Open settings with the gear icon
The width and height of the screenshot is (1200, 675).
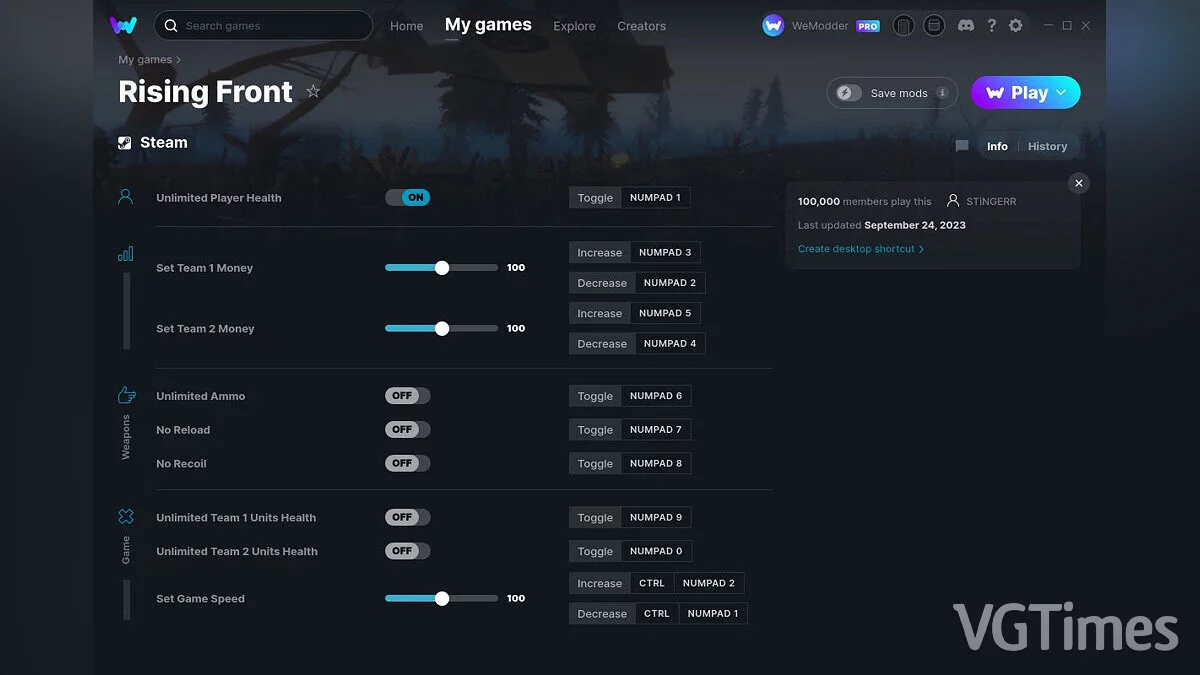(x=1016, y=25)
